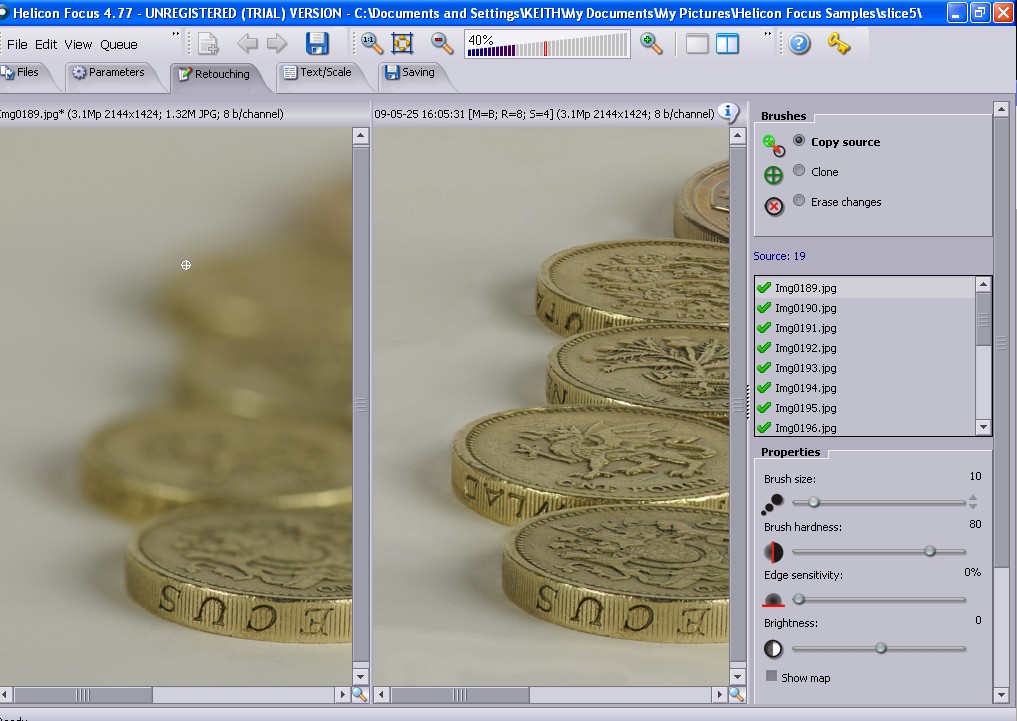Click the yellow registration key icon
Viewport: 1017px width, 721px height.
coord(839,44)
